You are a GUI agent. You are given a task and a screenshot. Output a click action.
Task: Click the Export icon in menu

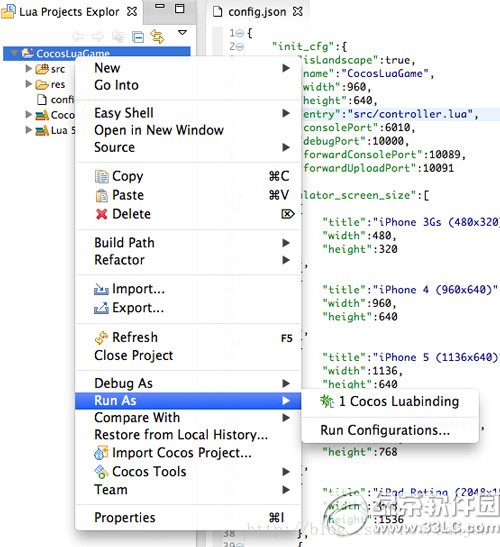[101, 308]
